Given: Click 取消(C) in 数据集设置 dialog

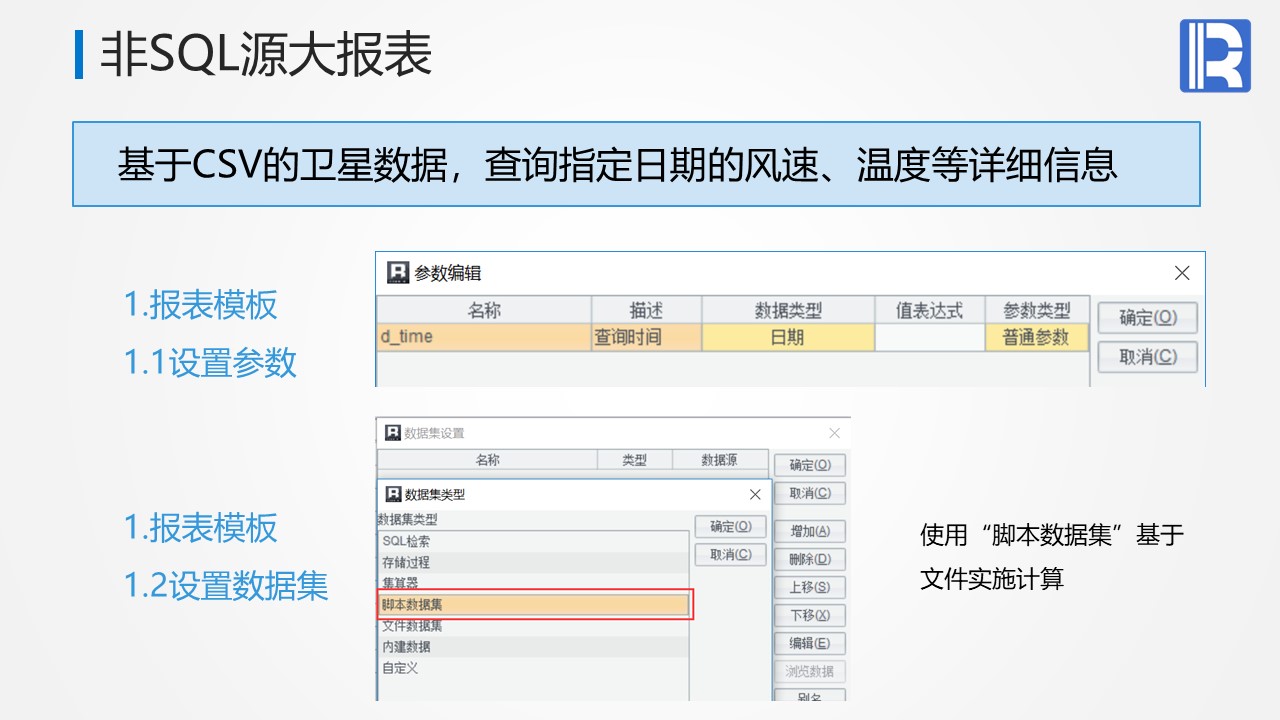Looking at the screenshot, I should click(810, 493).
